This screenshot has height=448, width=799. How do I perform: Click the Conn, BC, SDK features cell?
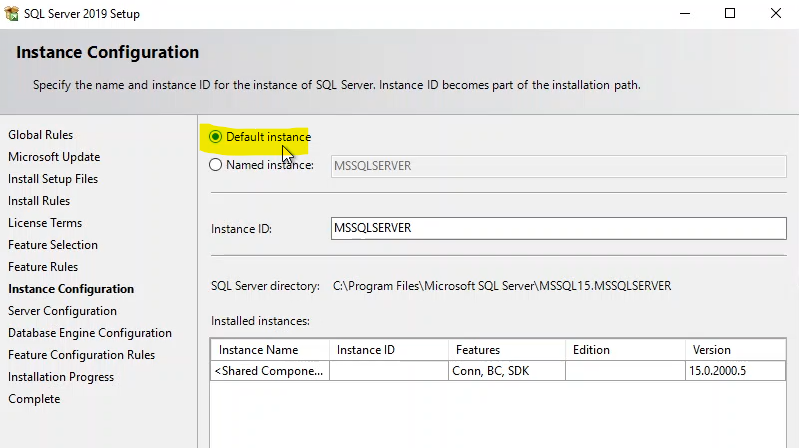pos(507,371)
